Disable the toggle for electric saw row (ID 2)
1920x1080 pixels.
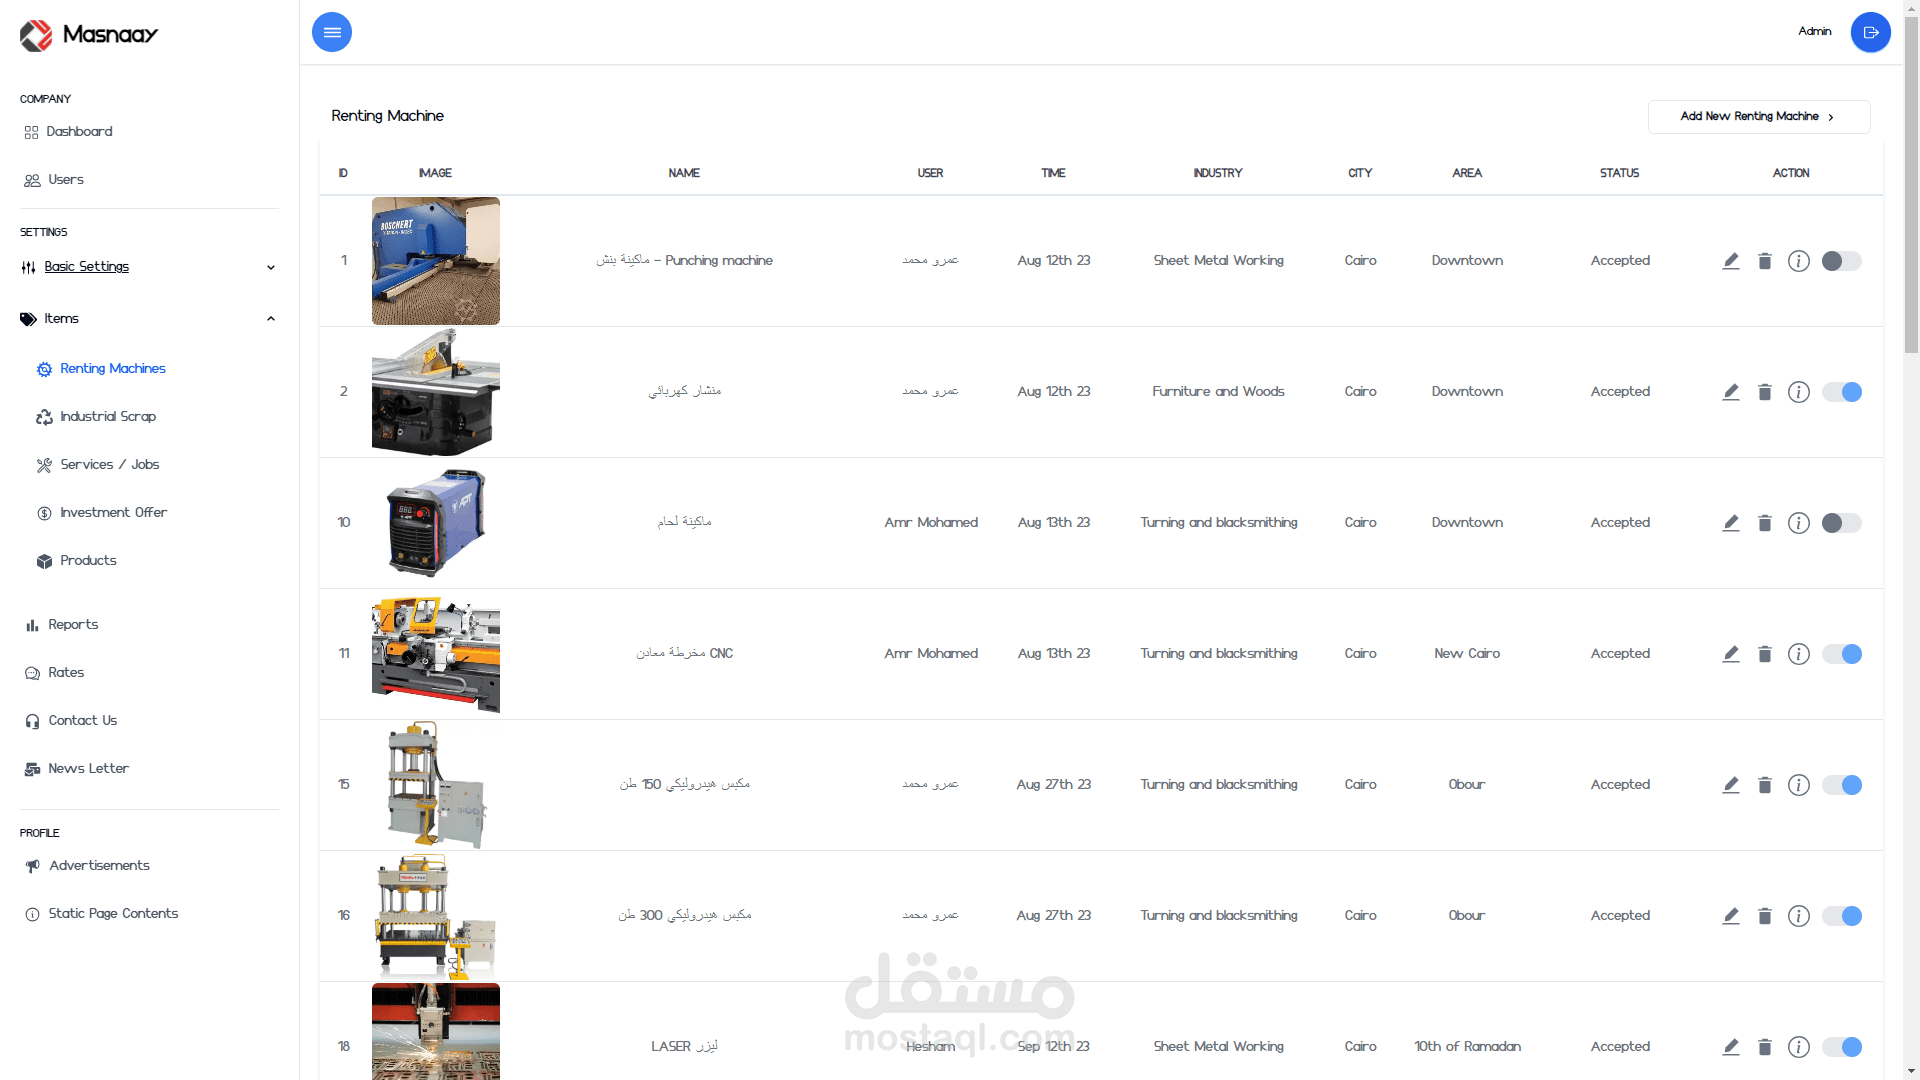tap(1841, 392)
